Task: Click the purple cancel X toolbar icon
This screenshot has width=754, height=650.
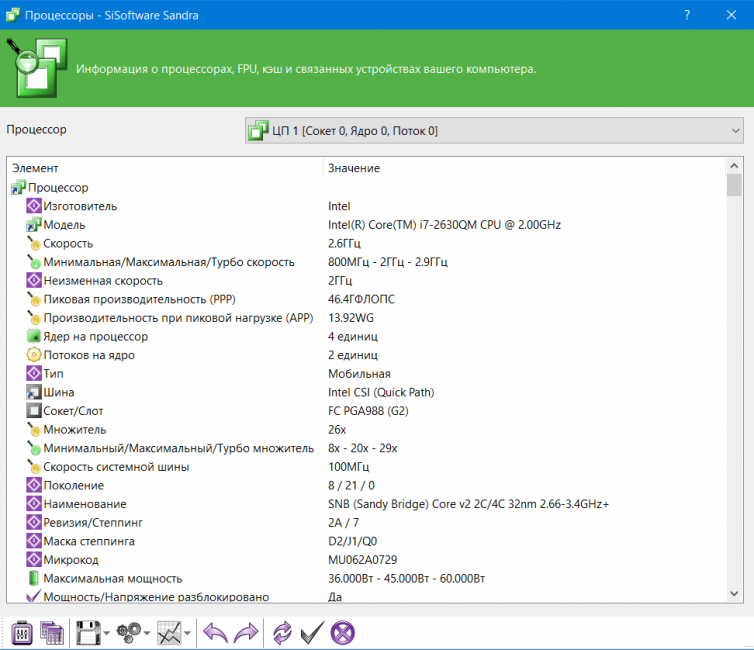Action: click(342, 633)
